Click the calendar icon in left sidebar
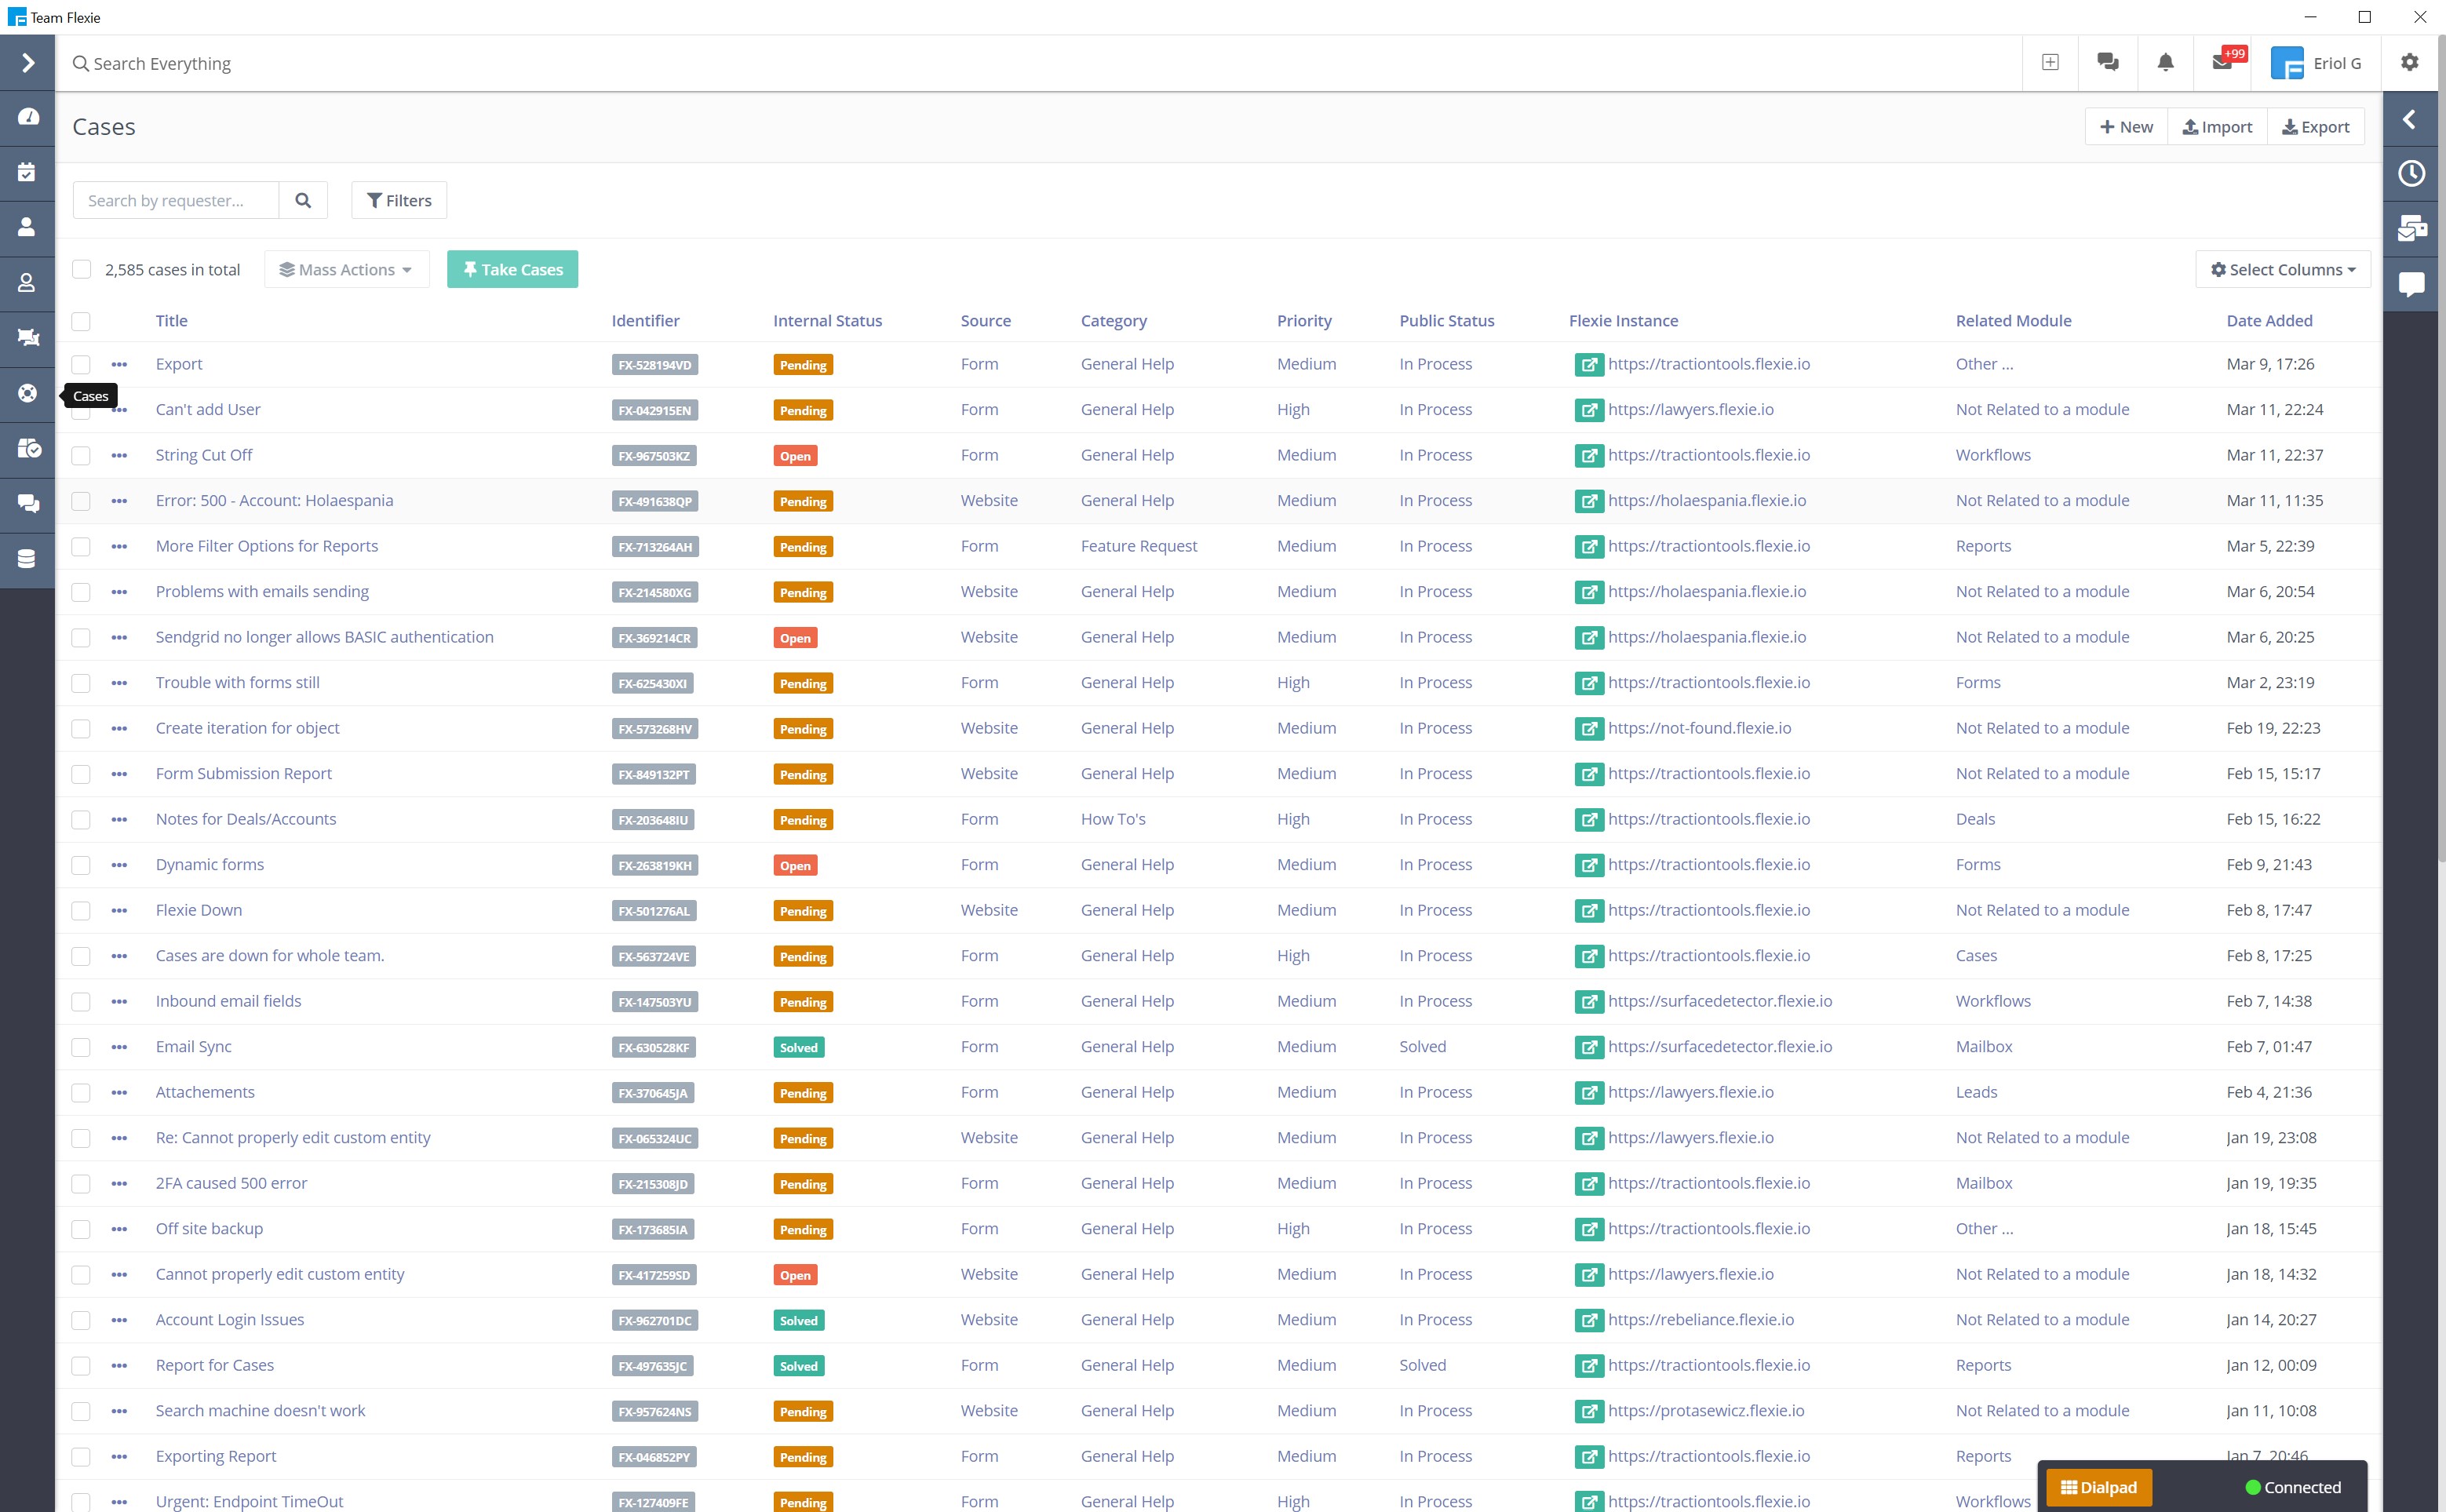 tap(28, 172)
